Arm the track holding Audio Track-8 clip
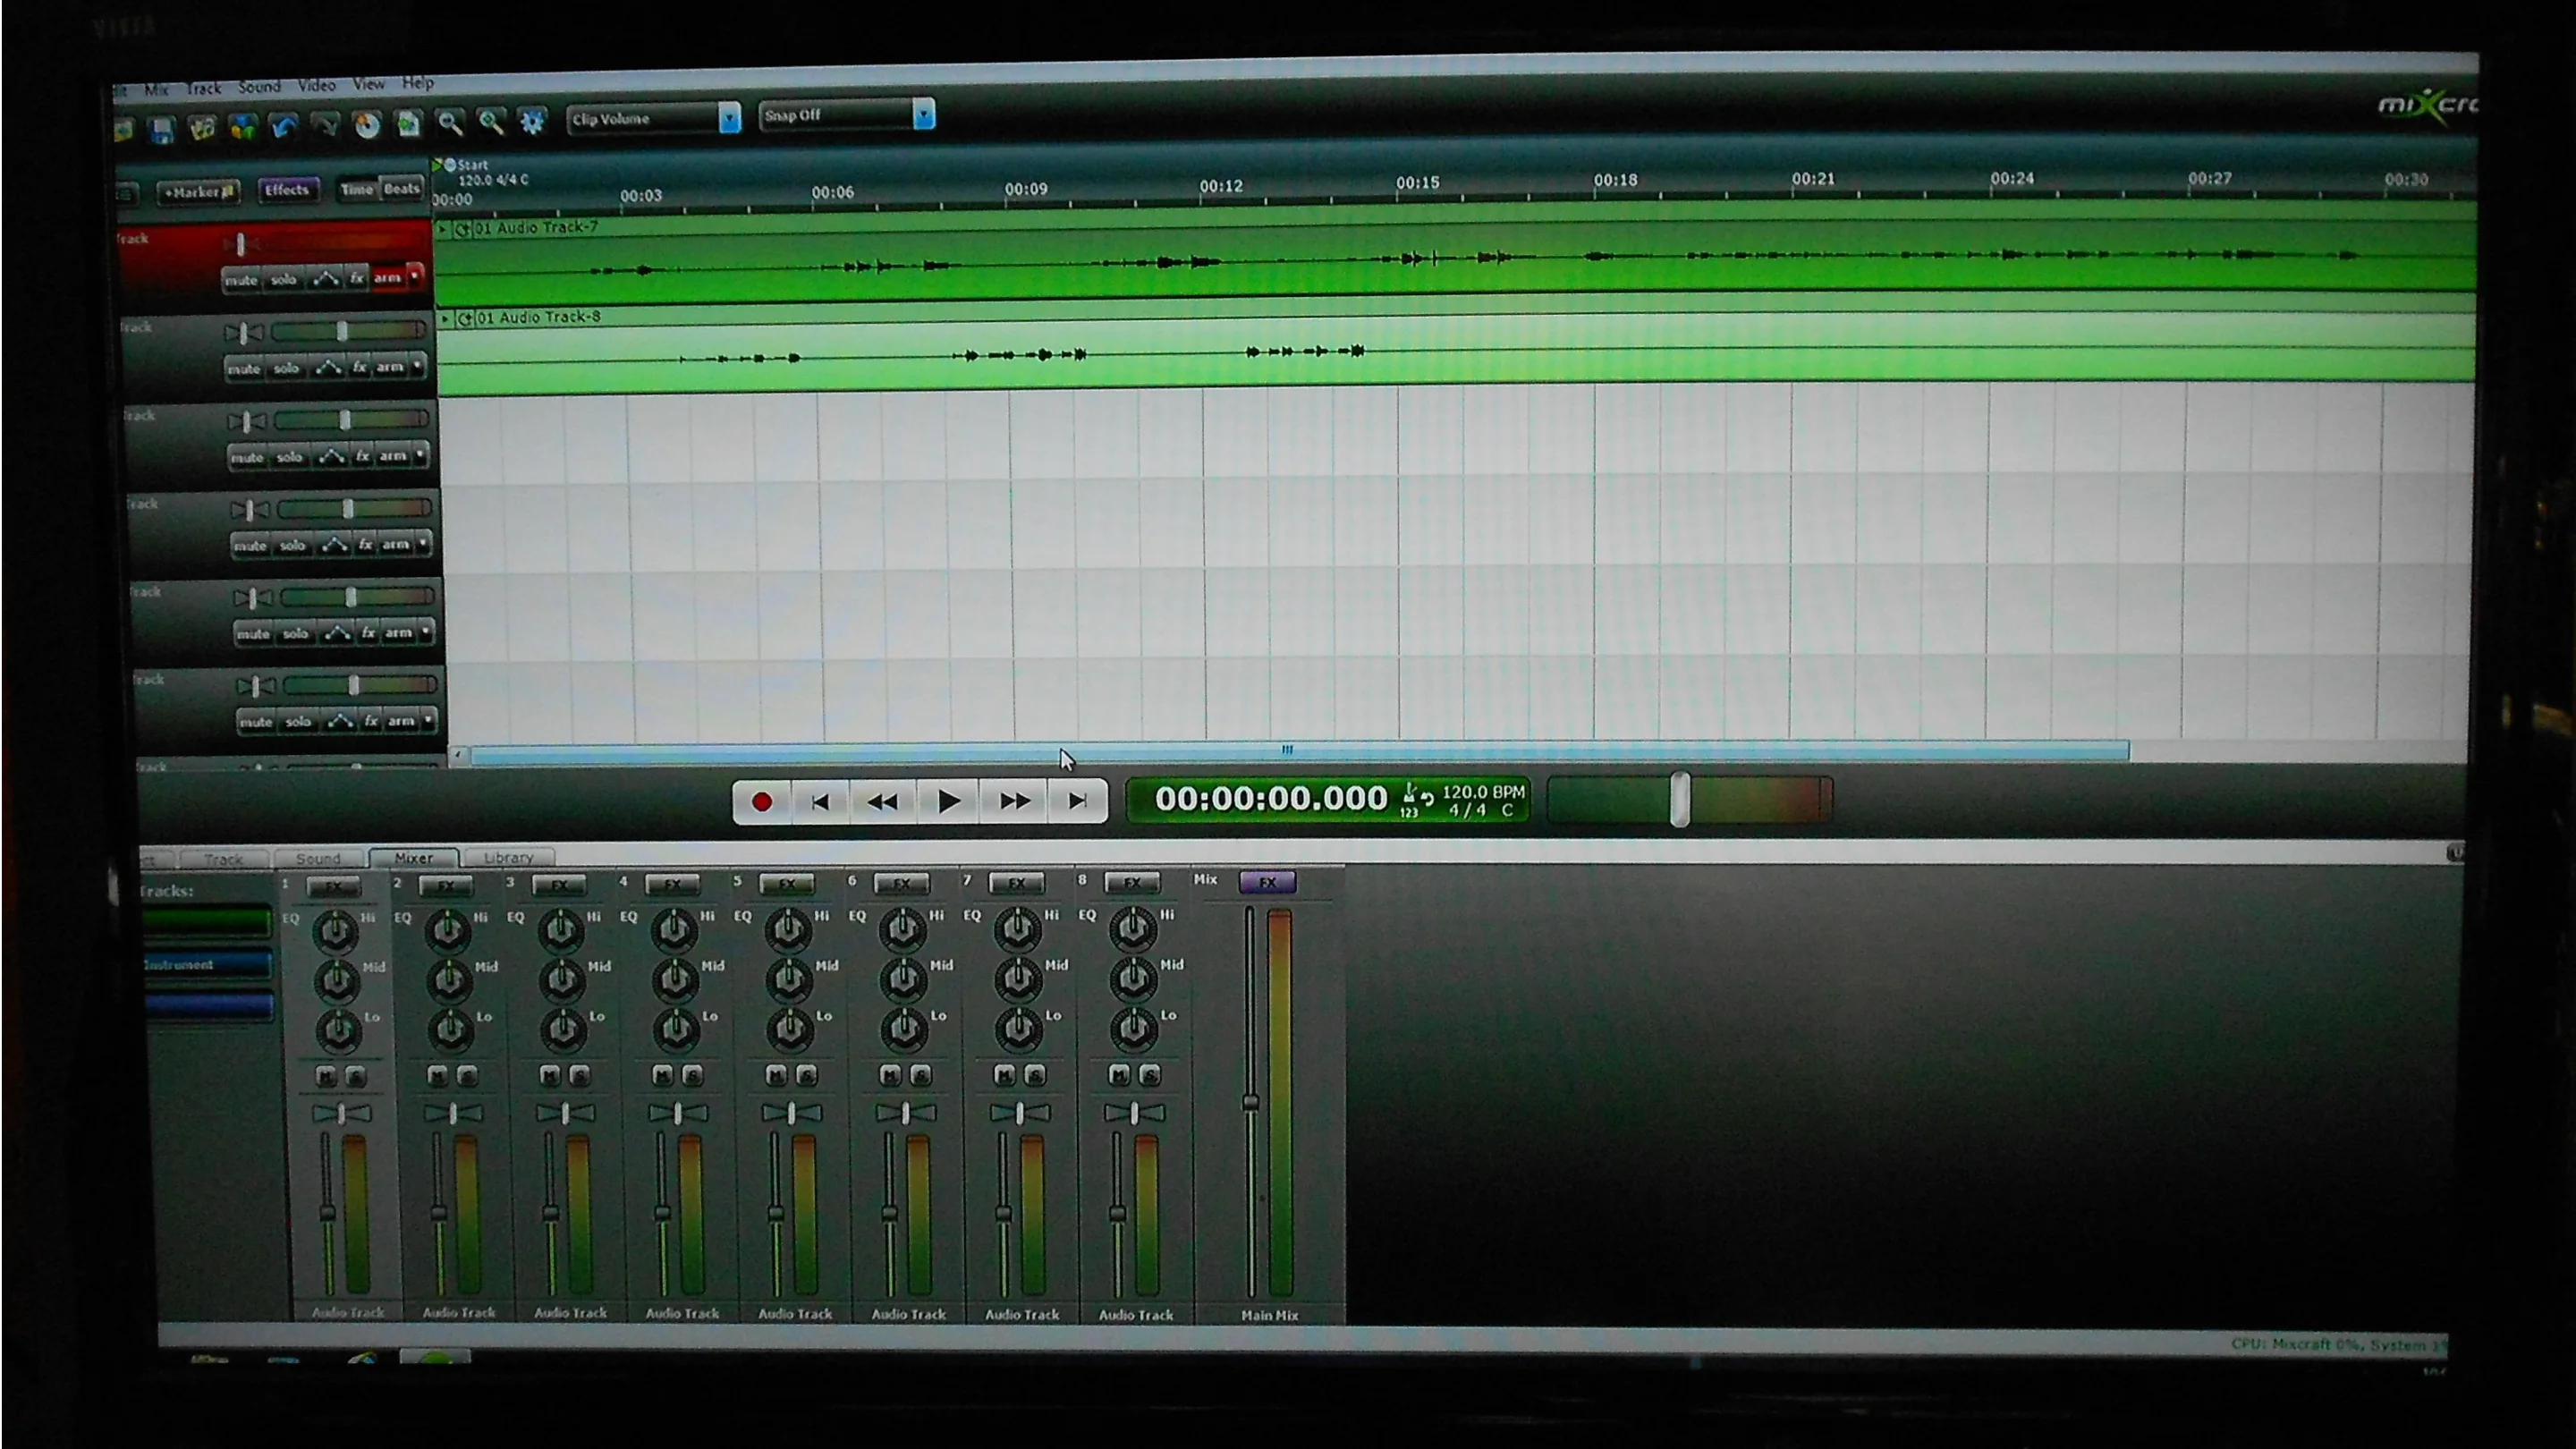Viewport: 2576px width, 1449px height. tap(390, 367)
